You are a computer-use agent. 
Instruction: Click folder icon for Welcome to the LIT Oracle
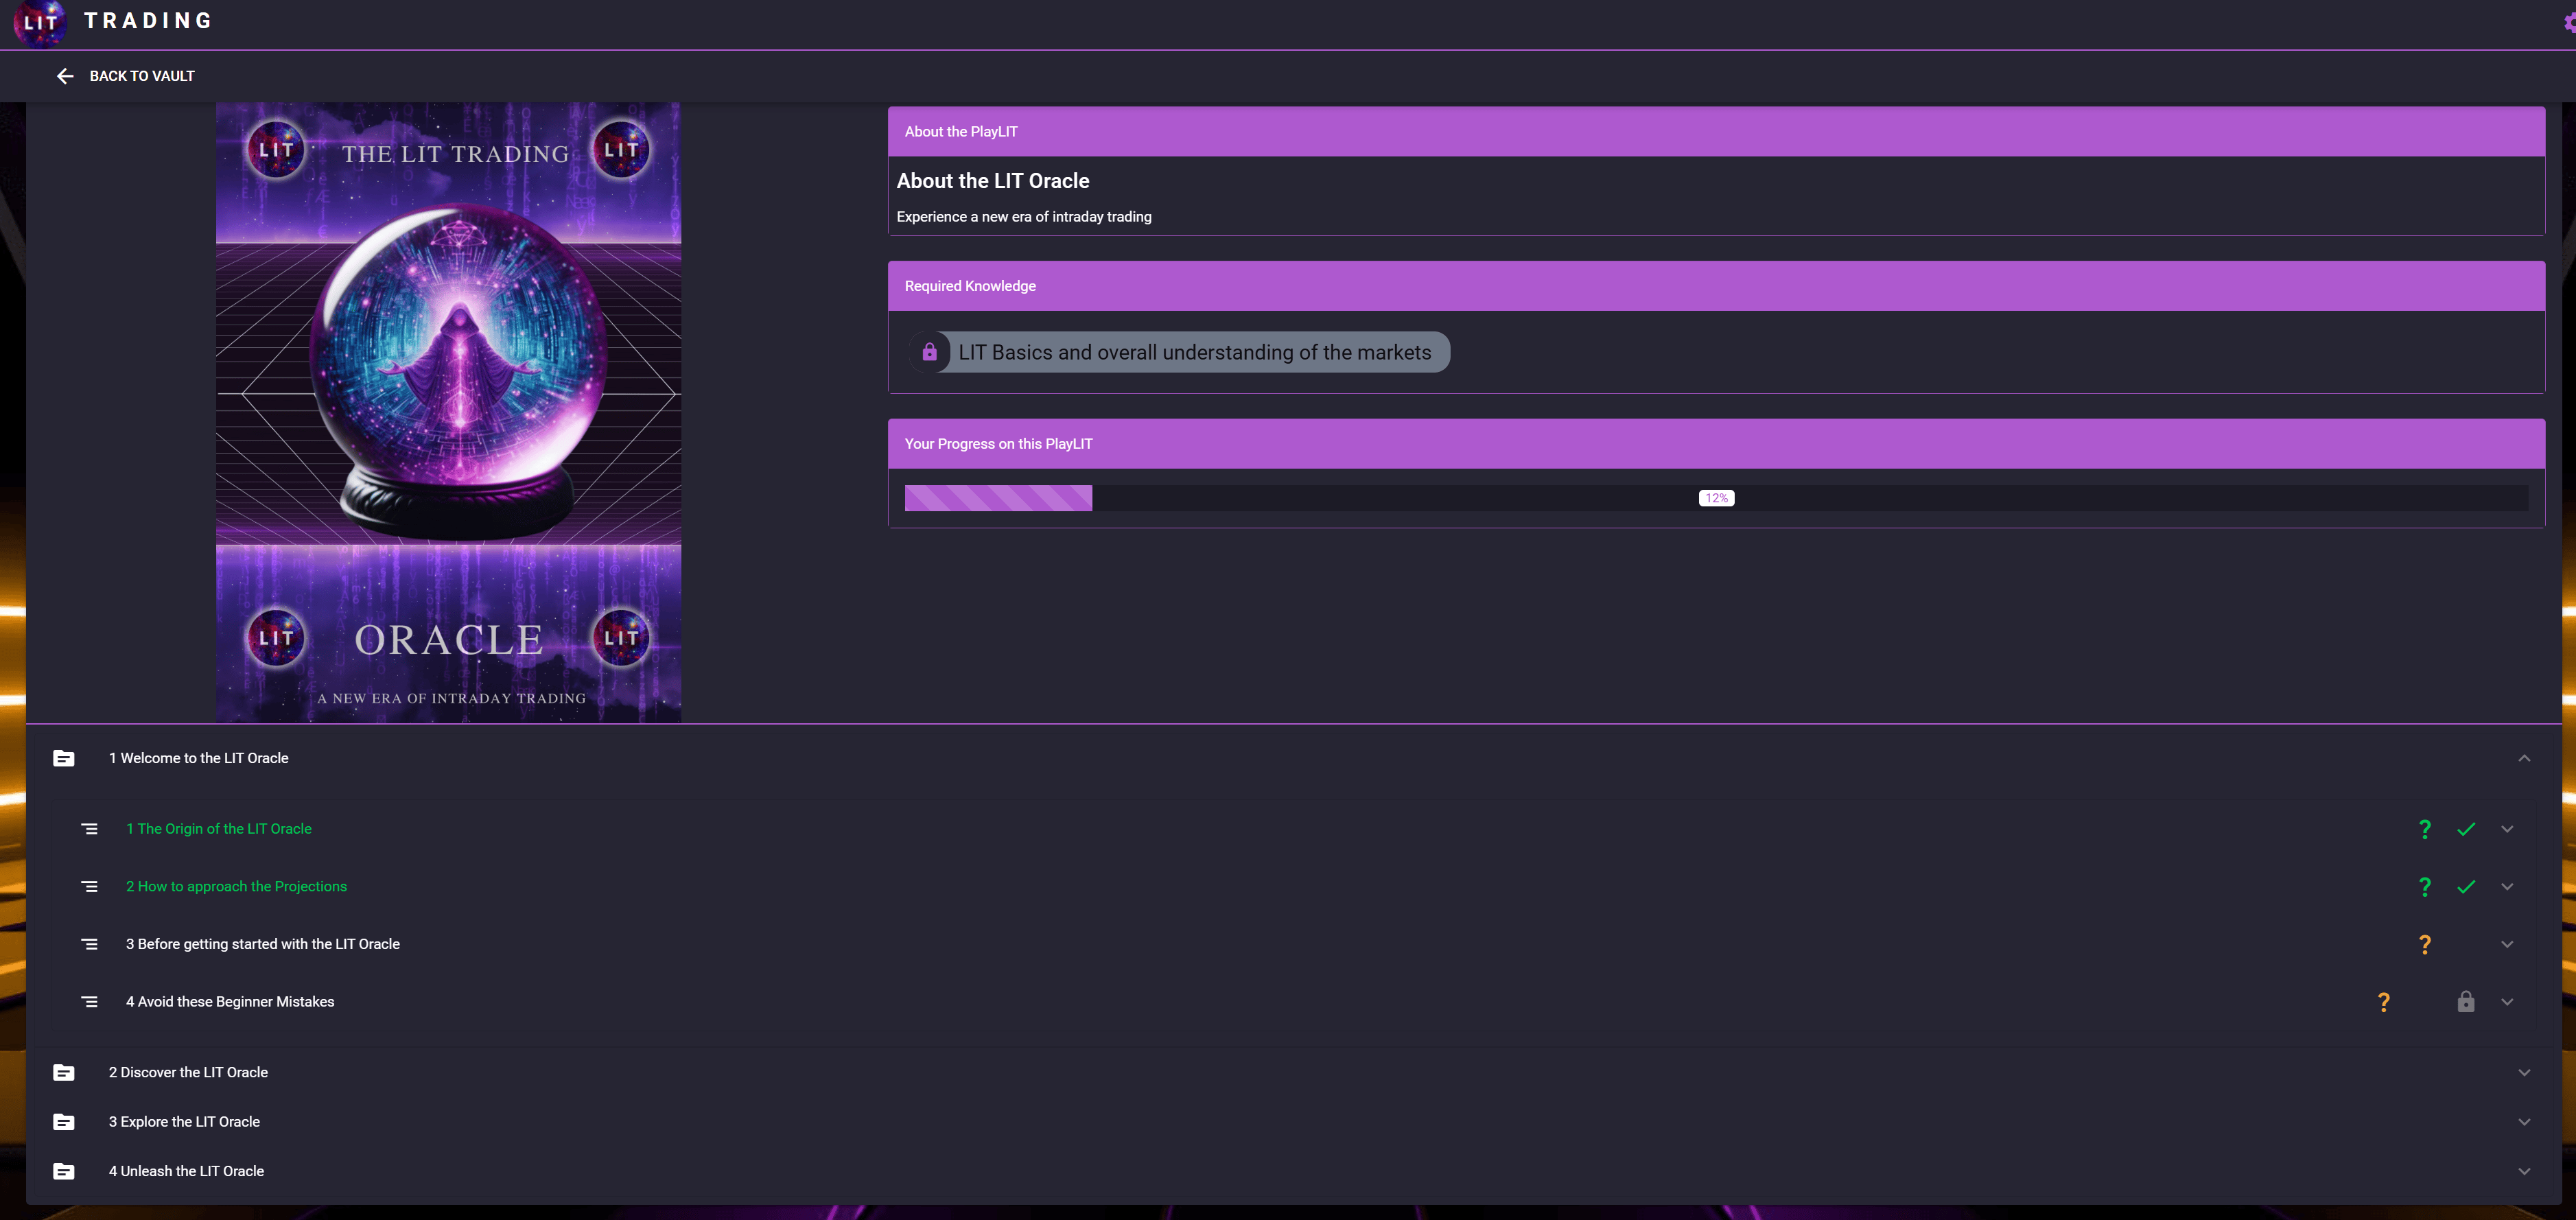pos(64,758)
